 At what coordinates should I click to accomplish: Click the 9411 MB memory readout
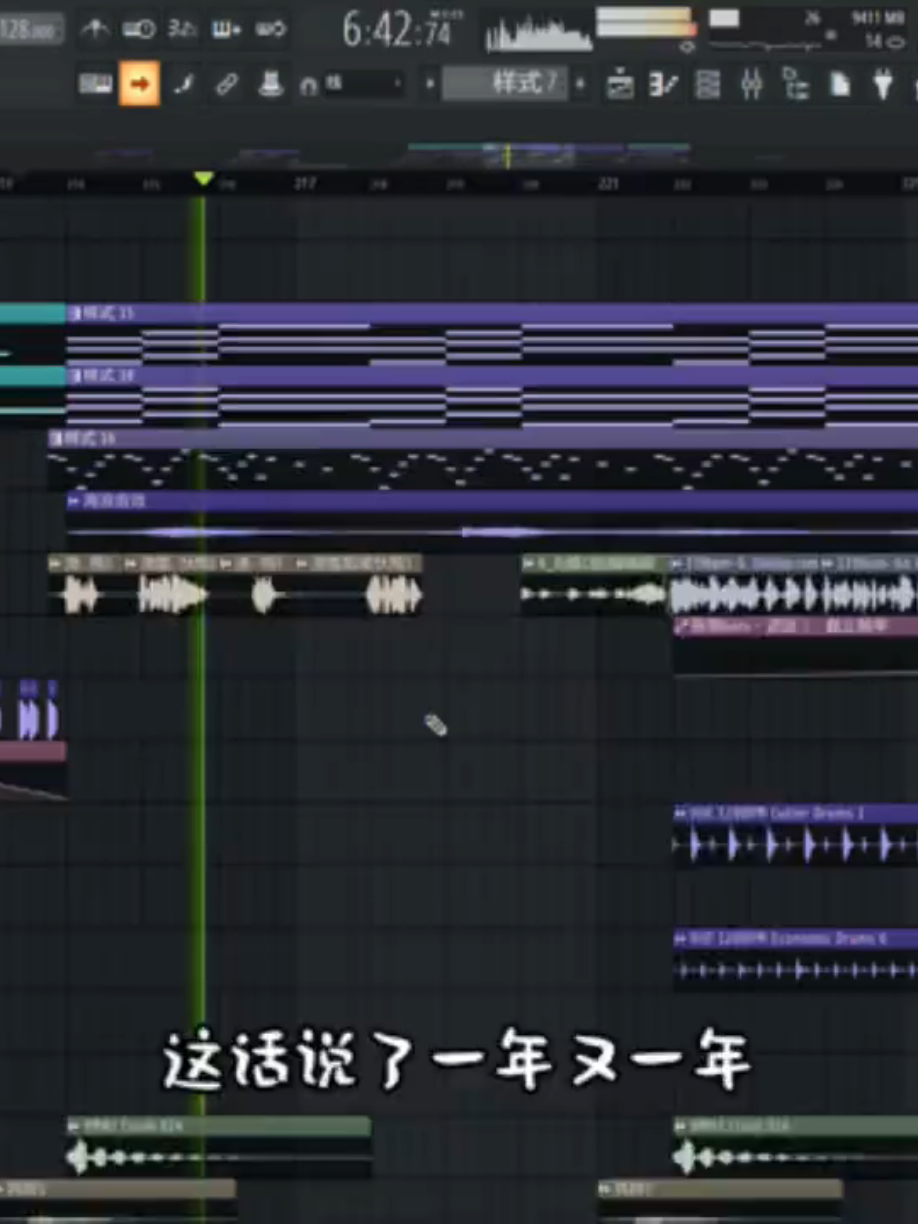[x=877, y=18]
